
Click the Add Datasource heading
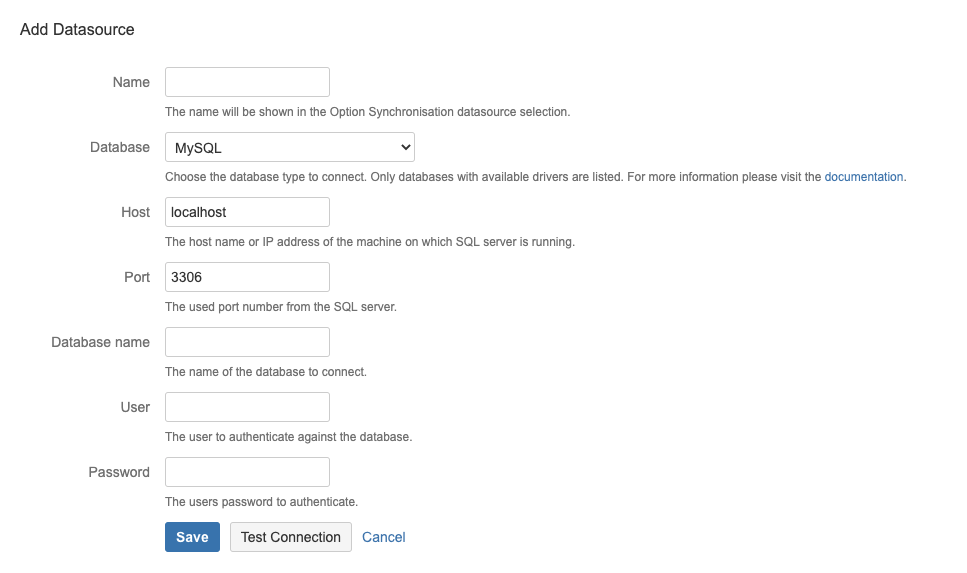pyautogui.click(x=77, y=30)
